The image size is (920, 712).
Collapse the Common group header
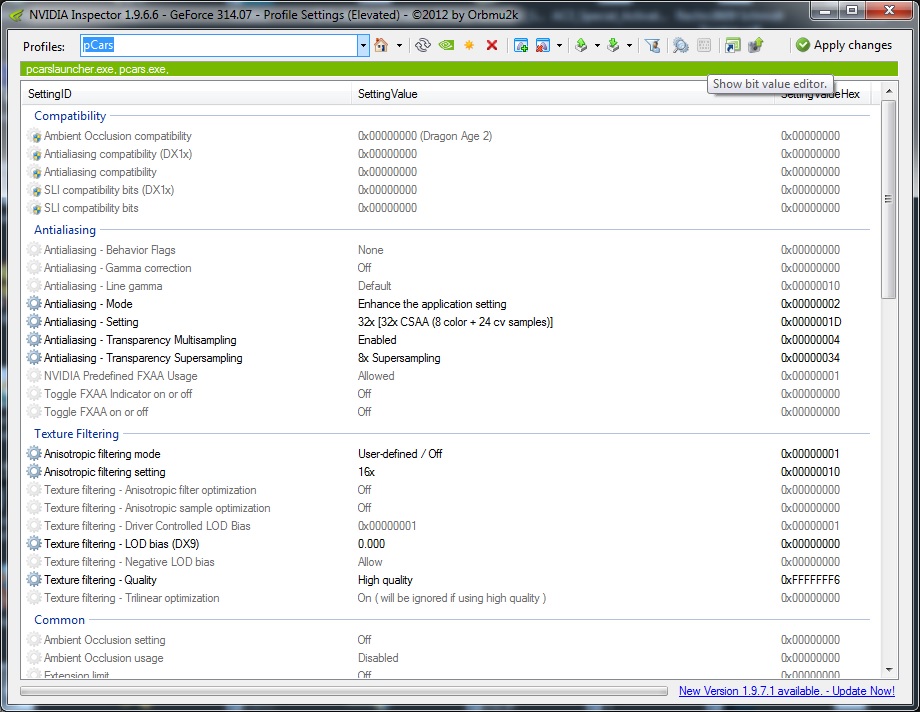tap(59, 620)
